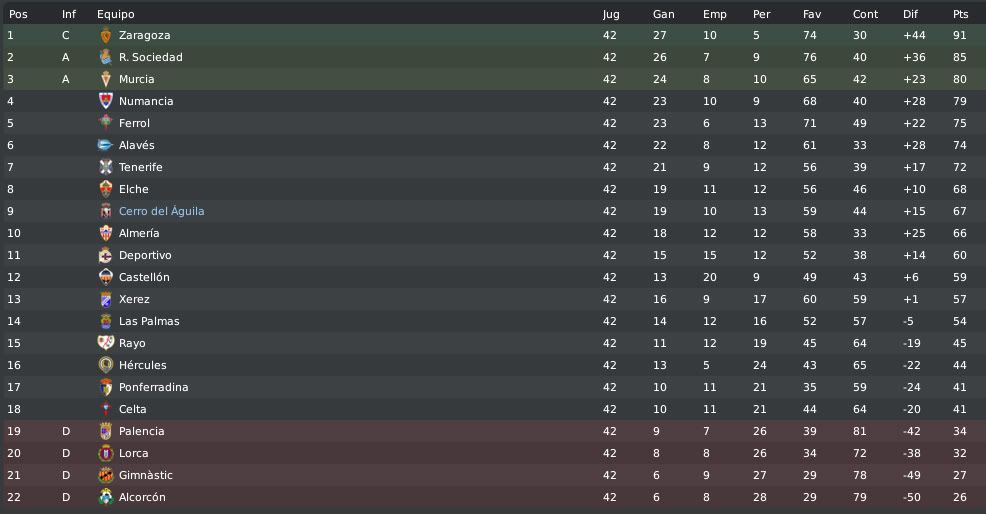Click the Numancia team crest
Image resolution: width=986 pixels, height=514 pixels.
pos(106,101)
